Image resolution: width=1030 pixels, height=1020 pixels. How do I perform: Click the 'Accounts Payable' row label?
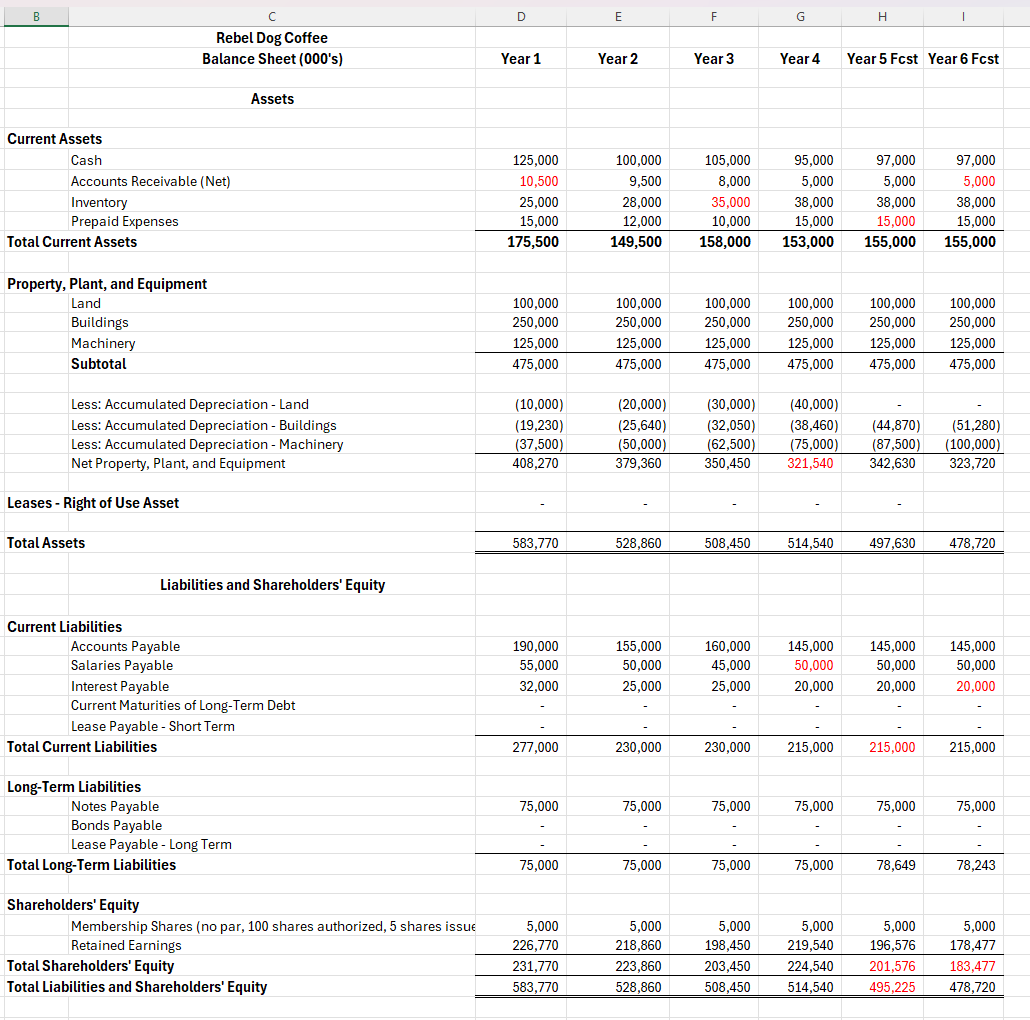[x=125, y=647]
